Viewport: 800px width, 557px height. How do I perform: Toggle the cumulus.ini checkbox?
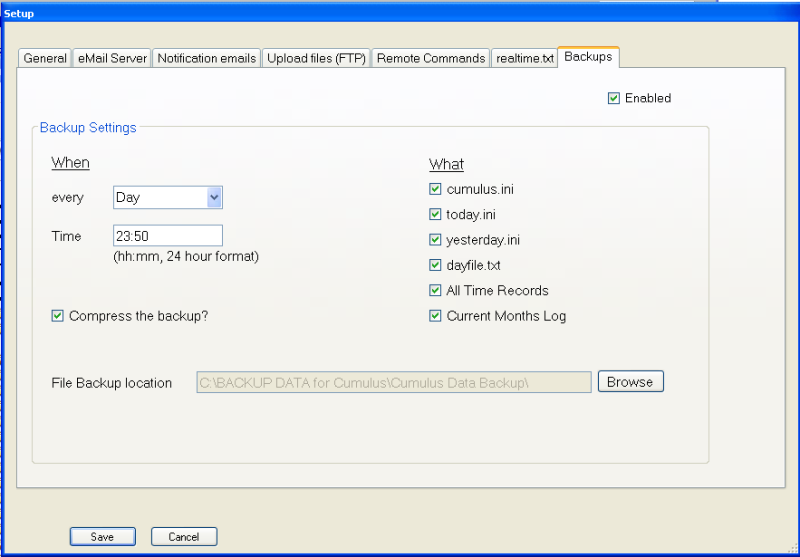(435, 189)
